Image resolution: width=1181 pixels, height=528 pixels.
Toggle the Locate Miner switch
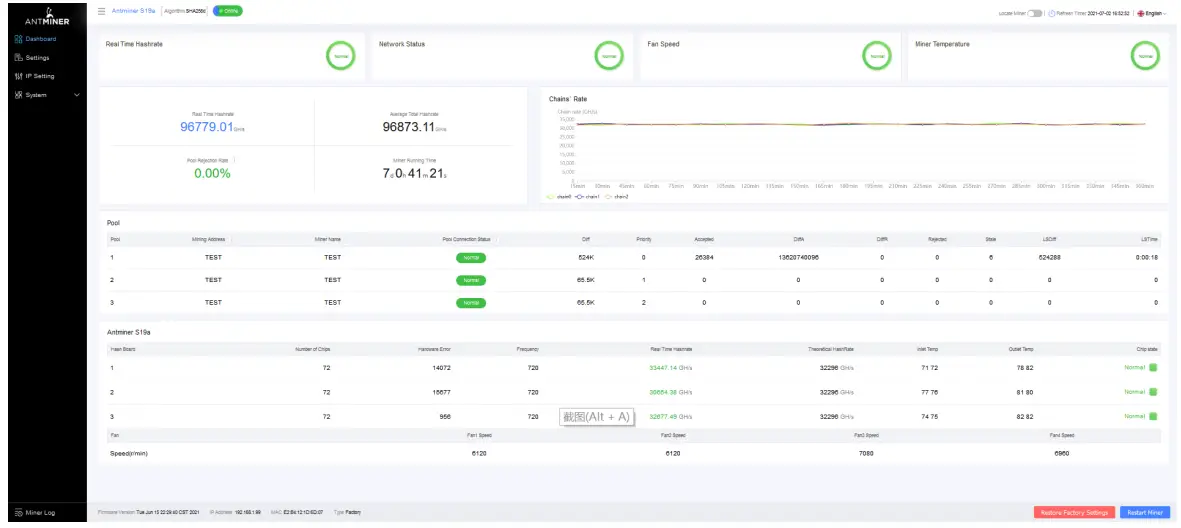pos(1035,14)
